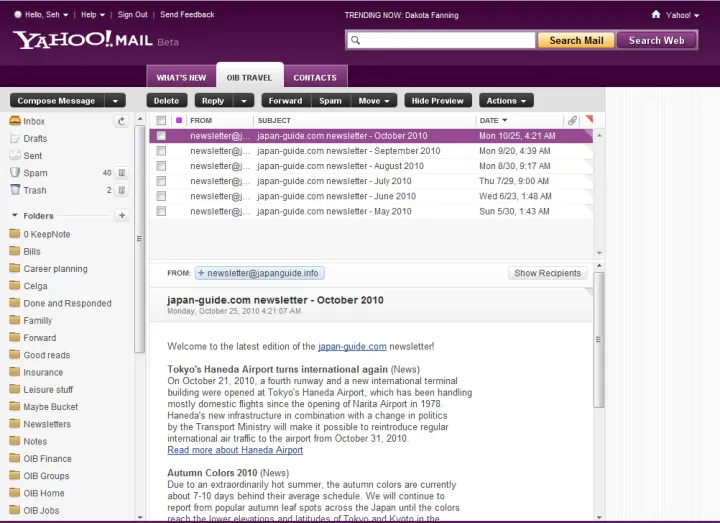Expand the Actions dropdown menu

(506, 101)
